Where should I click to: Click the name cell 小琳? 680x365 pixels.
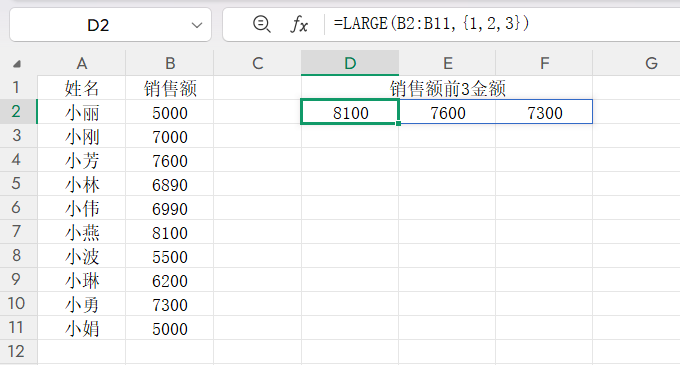82,280
